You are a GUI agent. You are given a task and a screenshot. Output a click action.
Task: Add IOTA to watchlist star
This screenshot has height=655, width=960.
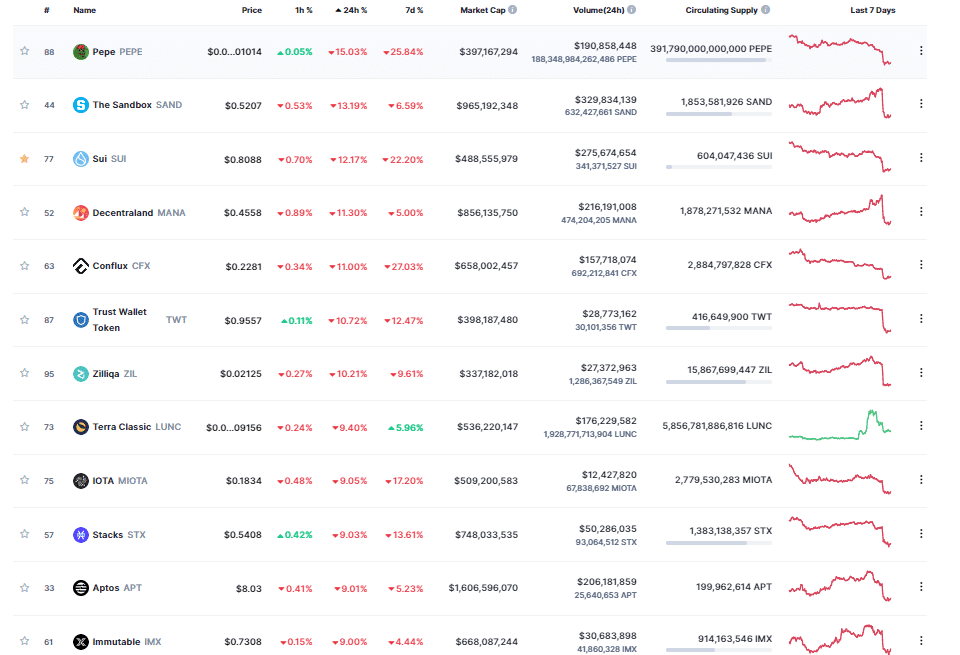pos(24,480)
